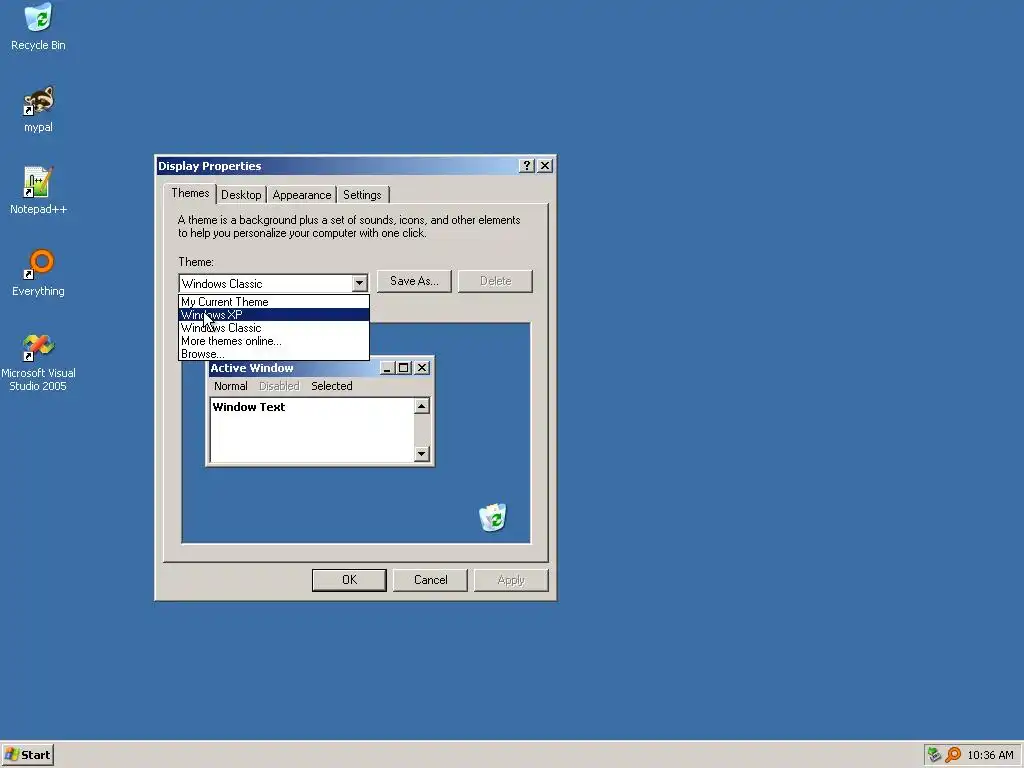The height and width of the screenshot is (768, 1024).
Task: Select the Microsoft Visual Studio 2005 shortcut
Action: click(38, 363)
